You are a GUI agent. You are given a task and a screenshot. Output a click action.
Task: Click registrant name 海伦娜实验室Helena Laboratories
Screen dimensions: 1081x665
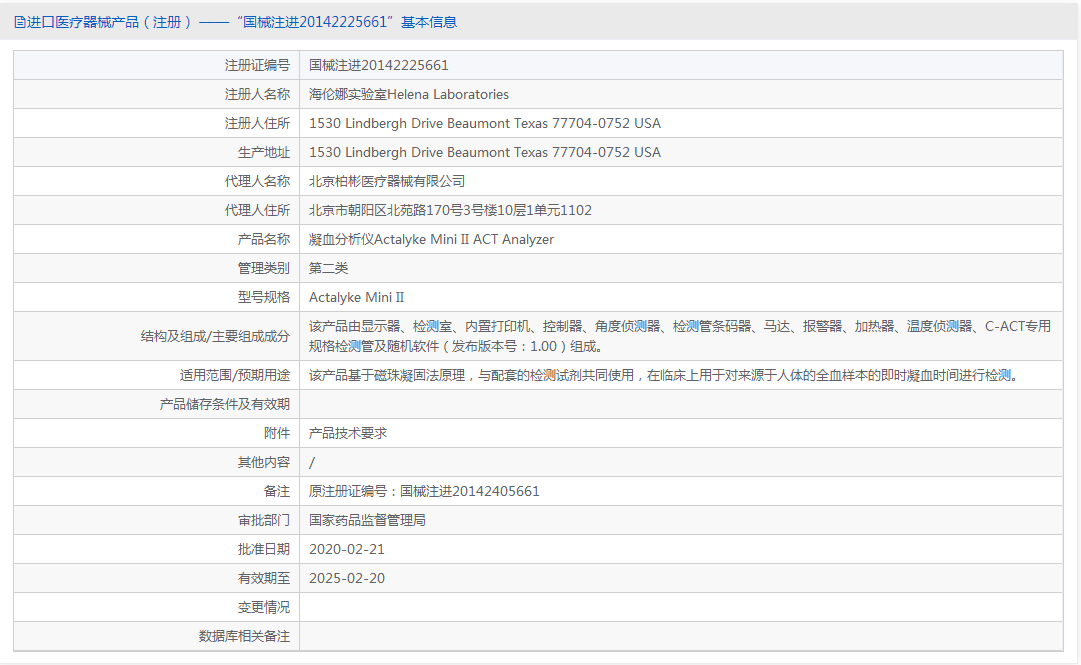point(409,94)
